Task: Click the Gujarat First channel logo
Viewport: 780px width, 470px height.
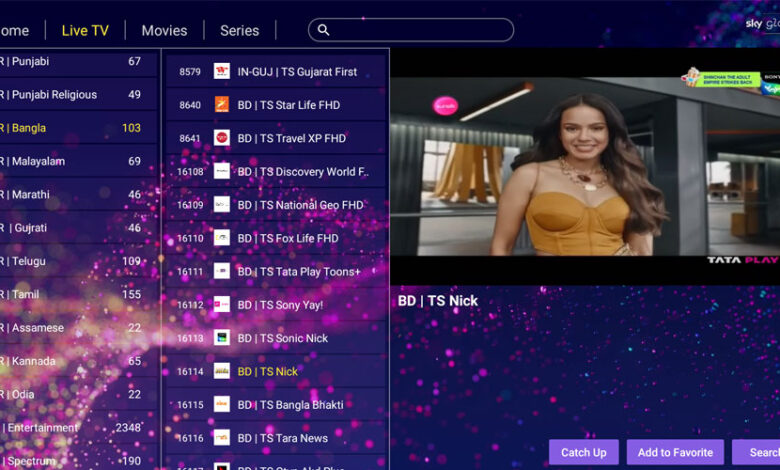Action: pyautogui.click(x=222, y=71)
